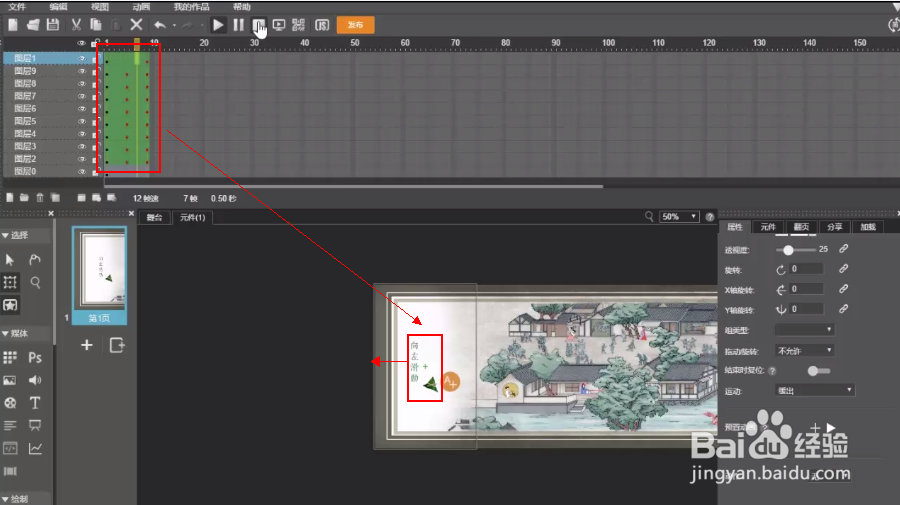Click the new layer icon below timeline

coord(10,198)
